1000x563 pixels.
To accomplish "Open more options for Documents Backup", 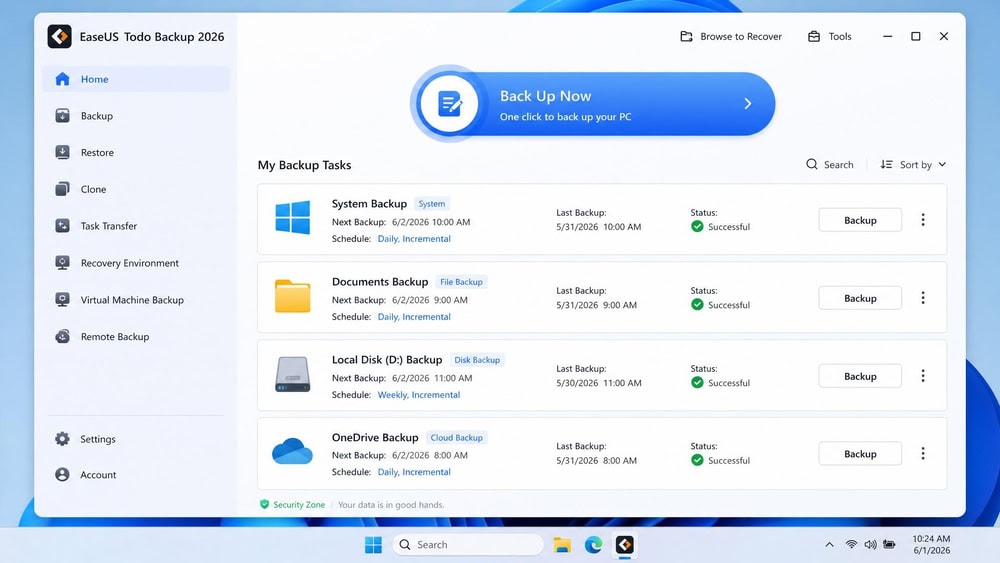I will coord(923,298).
